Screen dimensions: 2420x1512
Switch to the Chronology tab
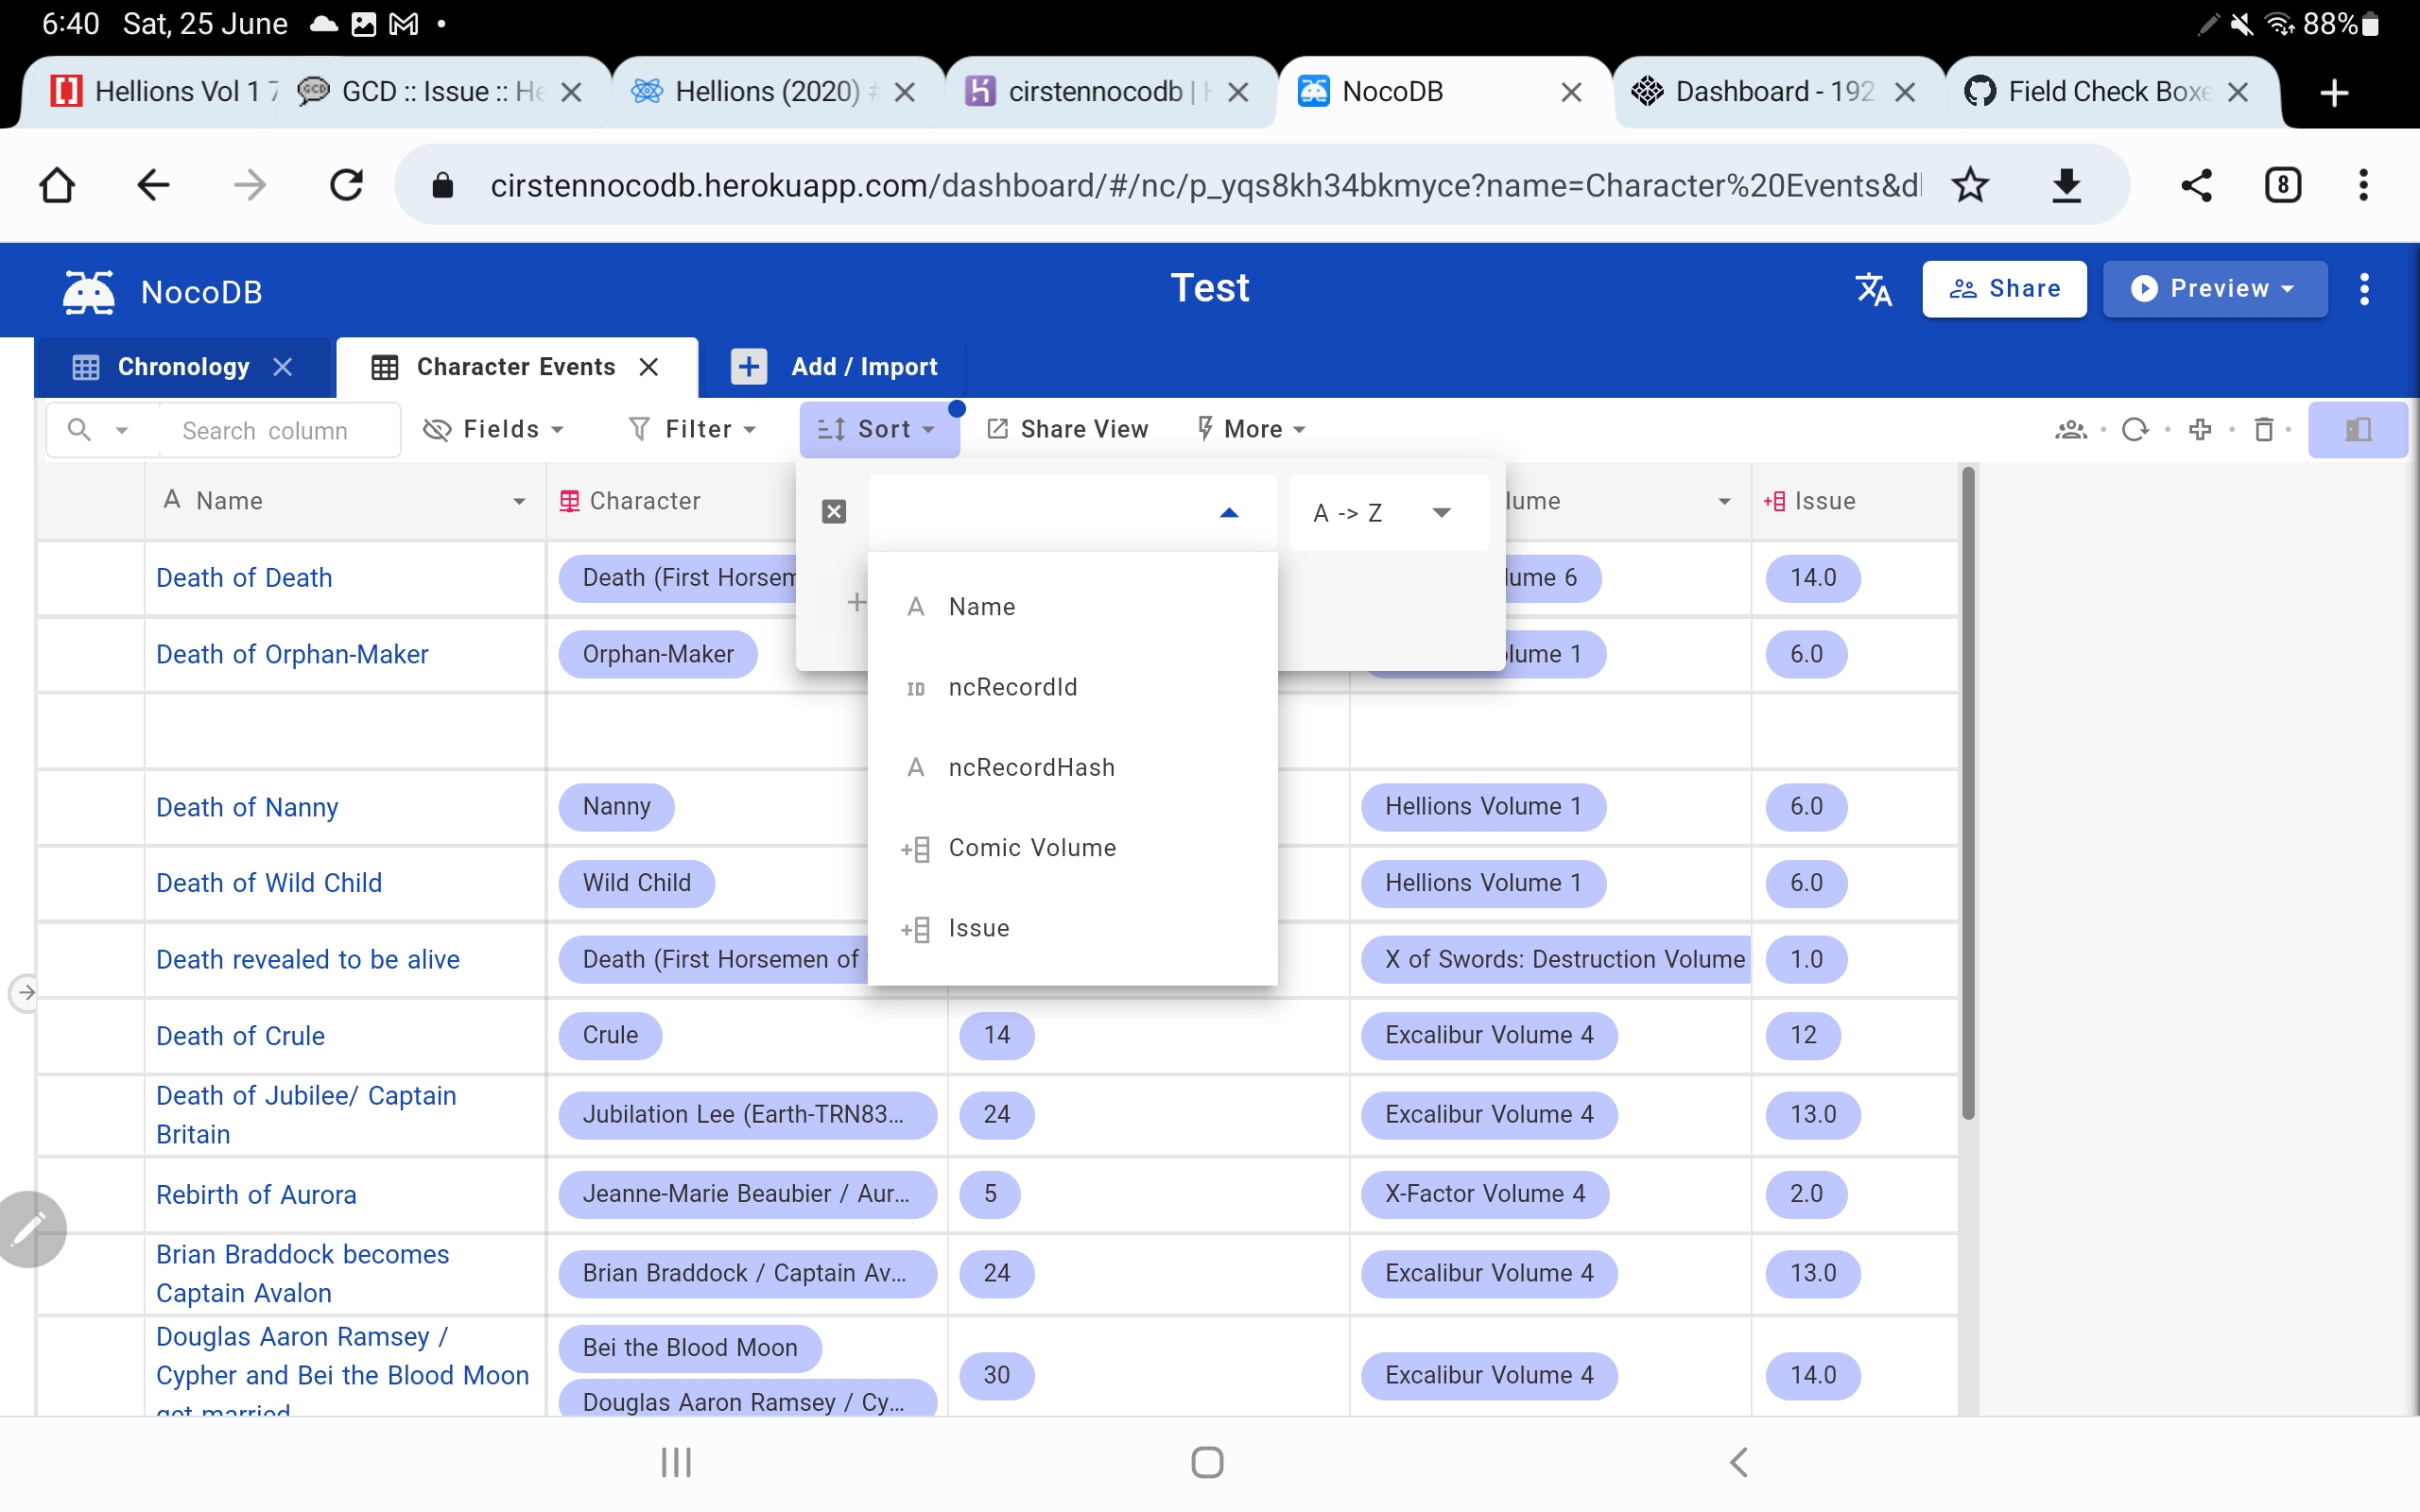pos(183,366)
